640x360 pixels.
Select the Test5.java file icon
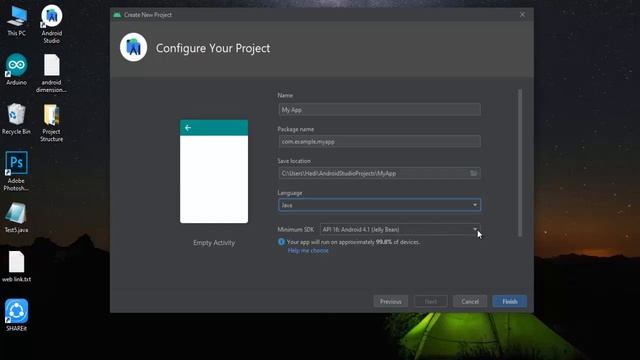click(x=16, y=218)
